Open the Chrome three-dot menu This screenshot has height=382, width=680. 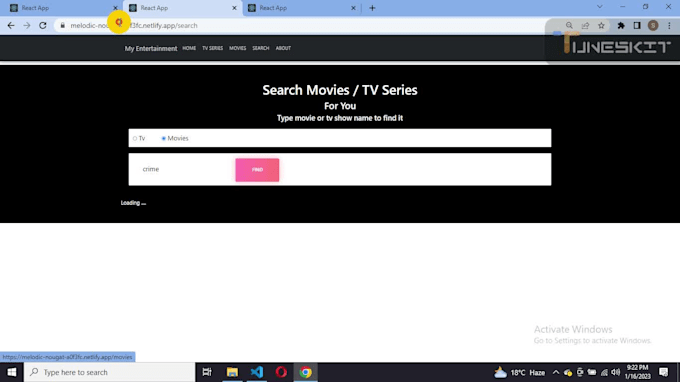tap(669, 26)
